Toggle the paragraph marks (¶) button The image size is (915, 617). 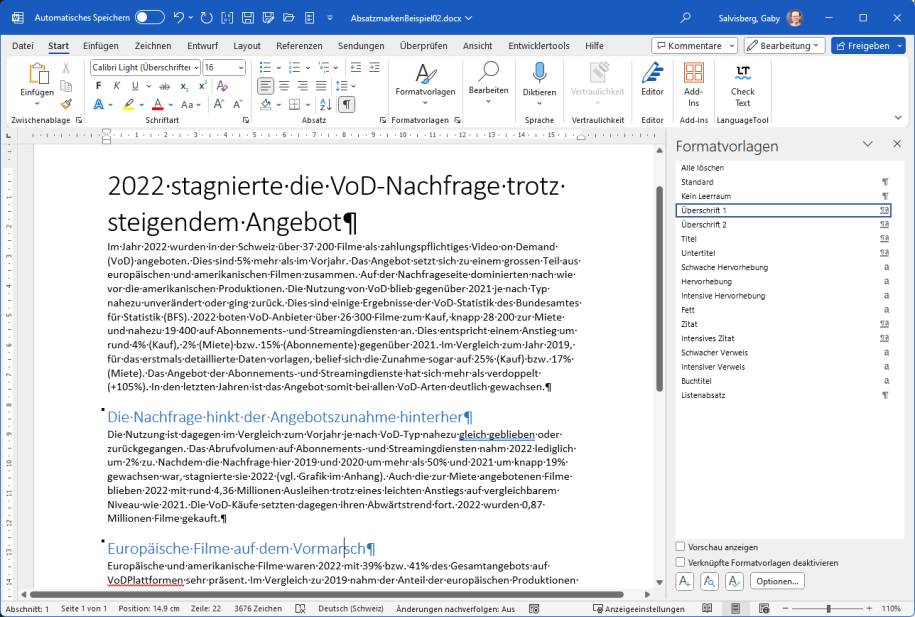pyautogui.click(x=346, y=104)
